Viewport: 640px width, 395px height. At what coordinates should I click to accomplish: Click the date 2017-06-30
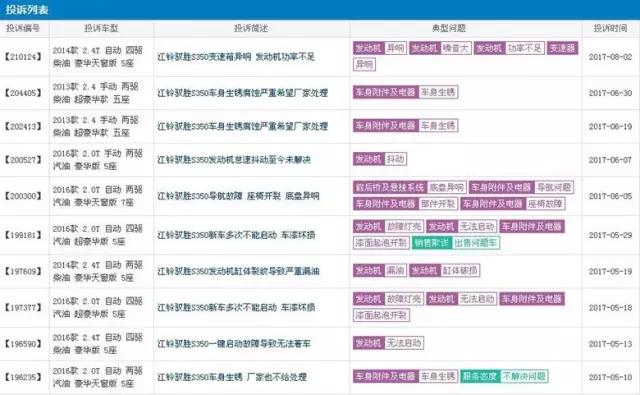coord(610,93)
